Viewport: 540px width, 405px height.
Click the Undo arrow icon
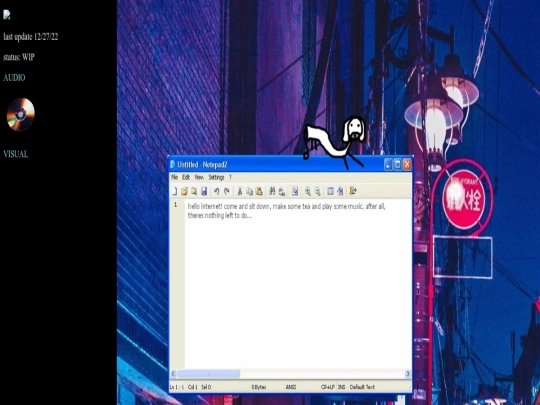point(217,191)
